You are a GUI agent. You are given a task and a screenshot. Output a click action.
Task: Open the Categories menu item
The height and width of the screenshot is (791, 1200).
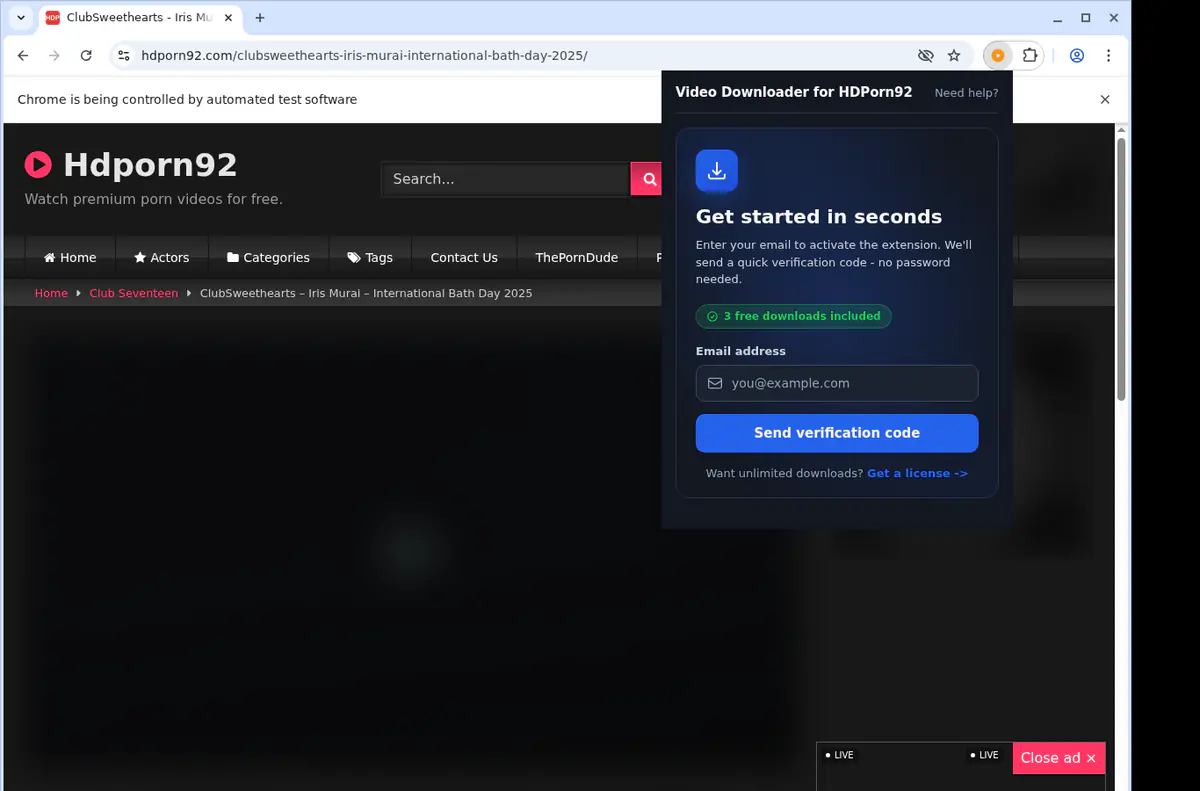click(268, 257)
